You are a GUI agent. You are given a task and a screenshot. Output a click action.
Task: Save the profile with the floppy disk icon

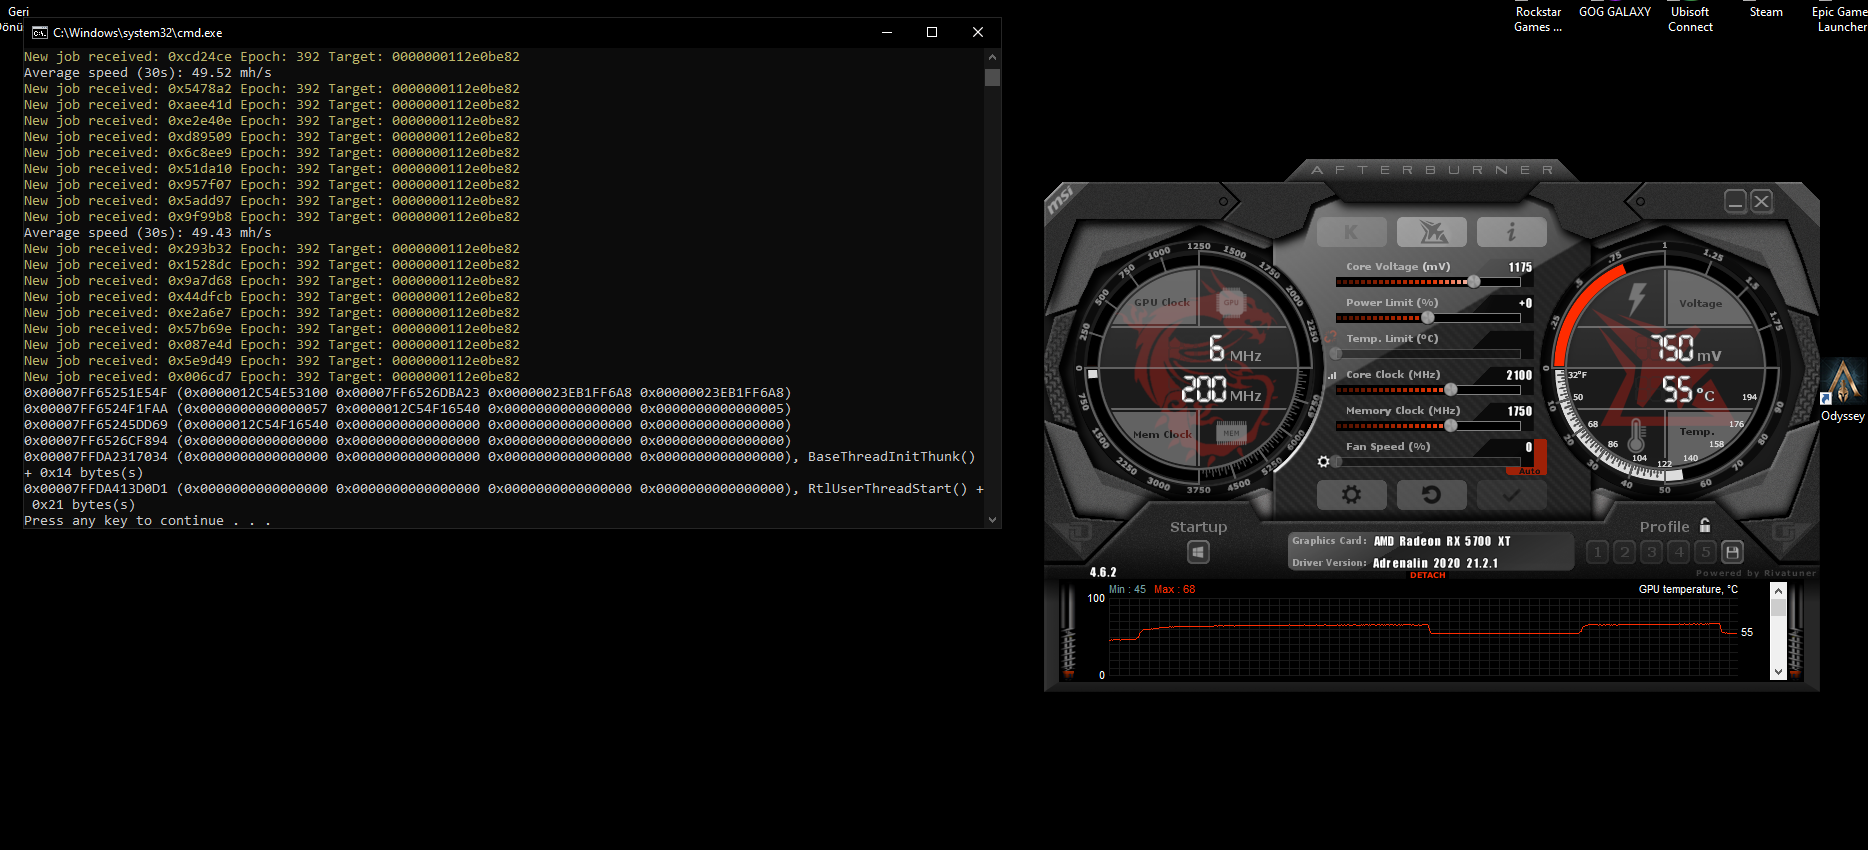click(x=1733, y=552)
